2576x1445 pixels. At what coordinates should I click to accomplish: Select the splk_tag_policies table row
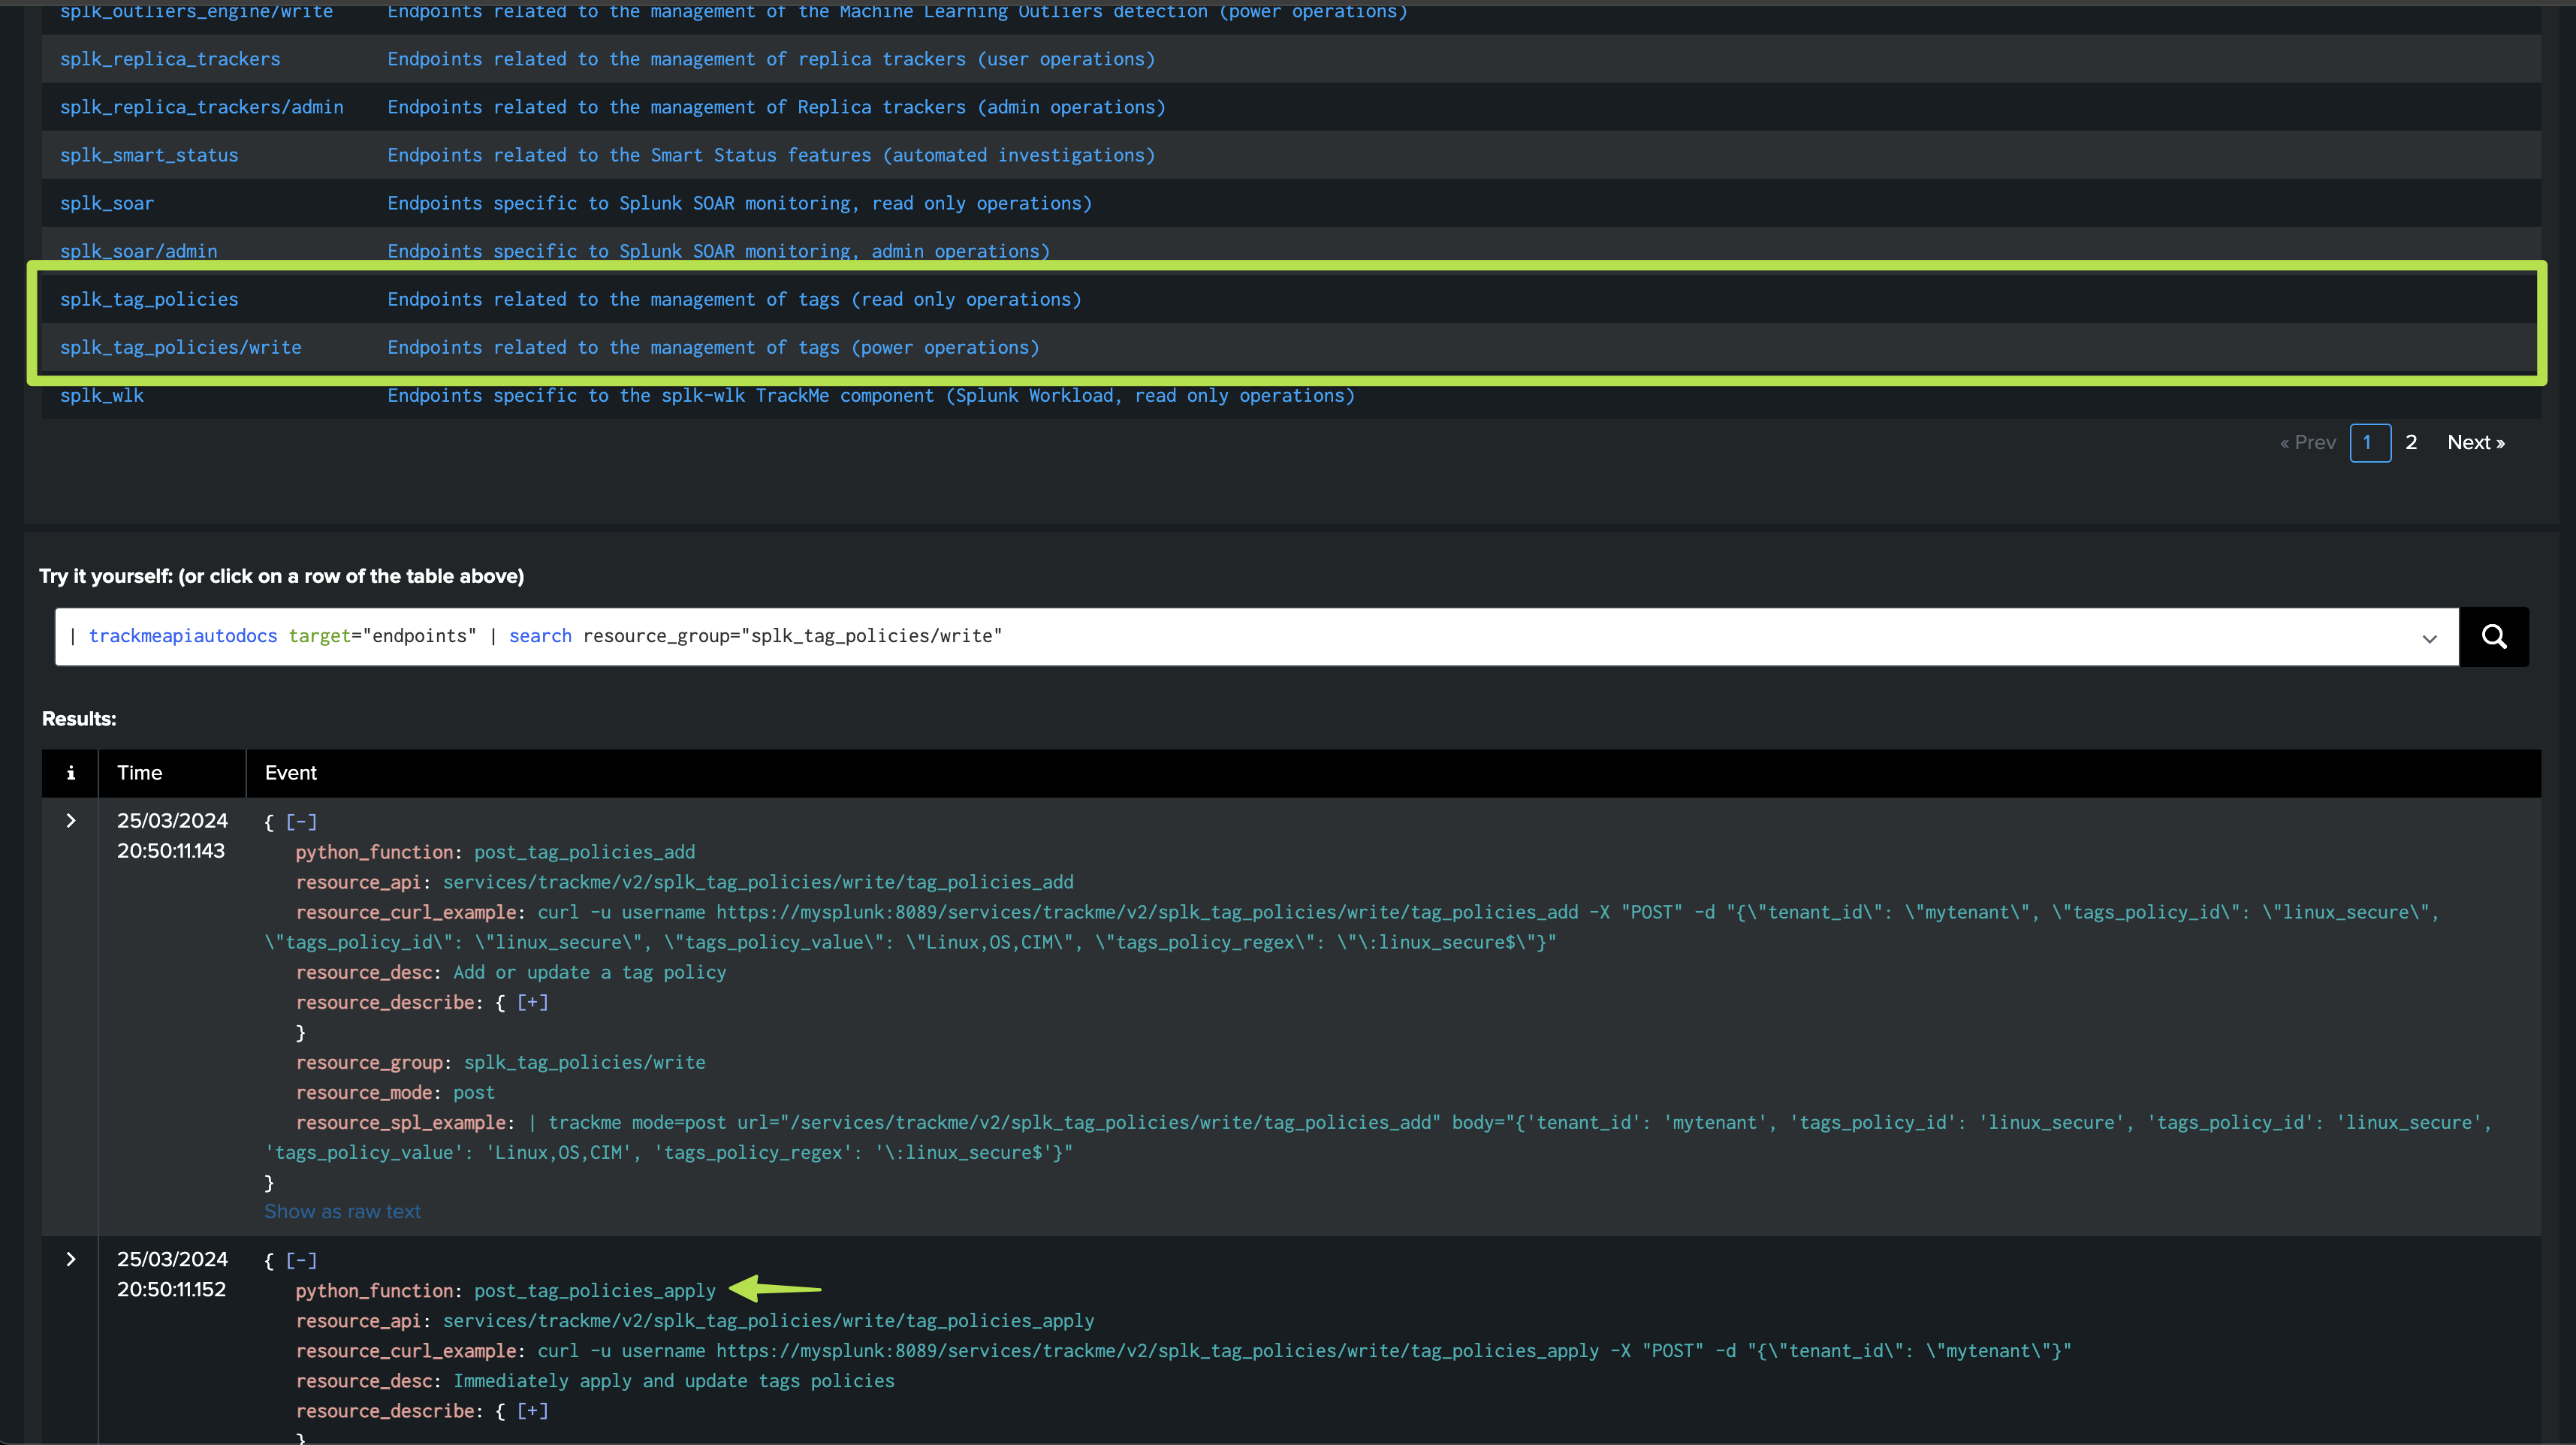pos(149,300)
